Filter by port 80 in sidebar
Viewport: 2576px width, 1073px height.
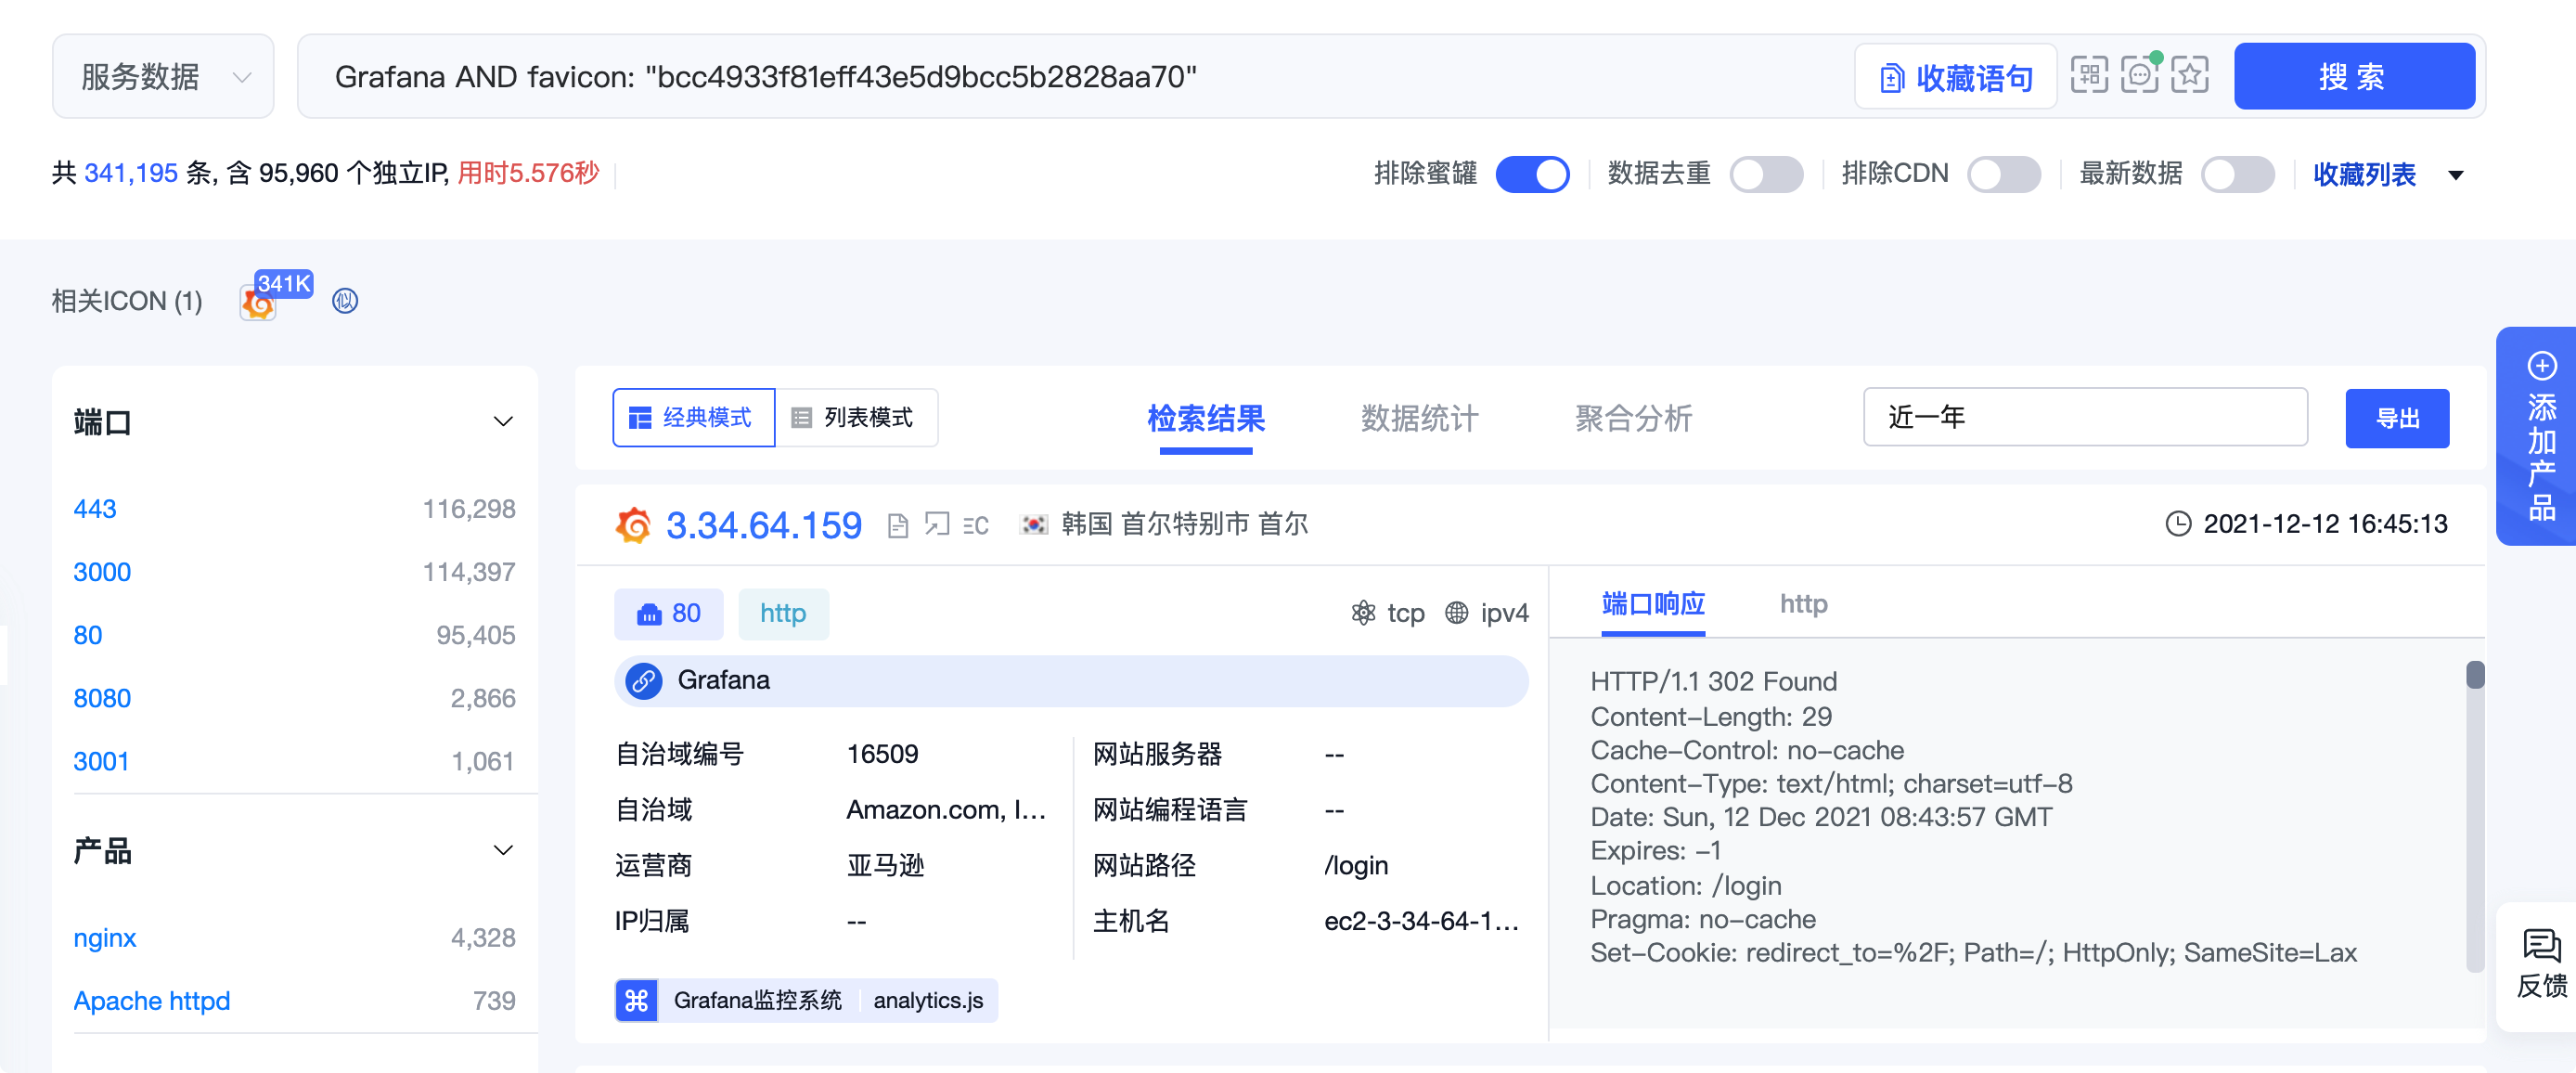(x=88, y=635)
